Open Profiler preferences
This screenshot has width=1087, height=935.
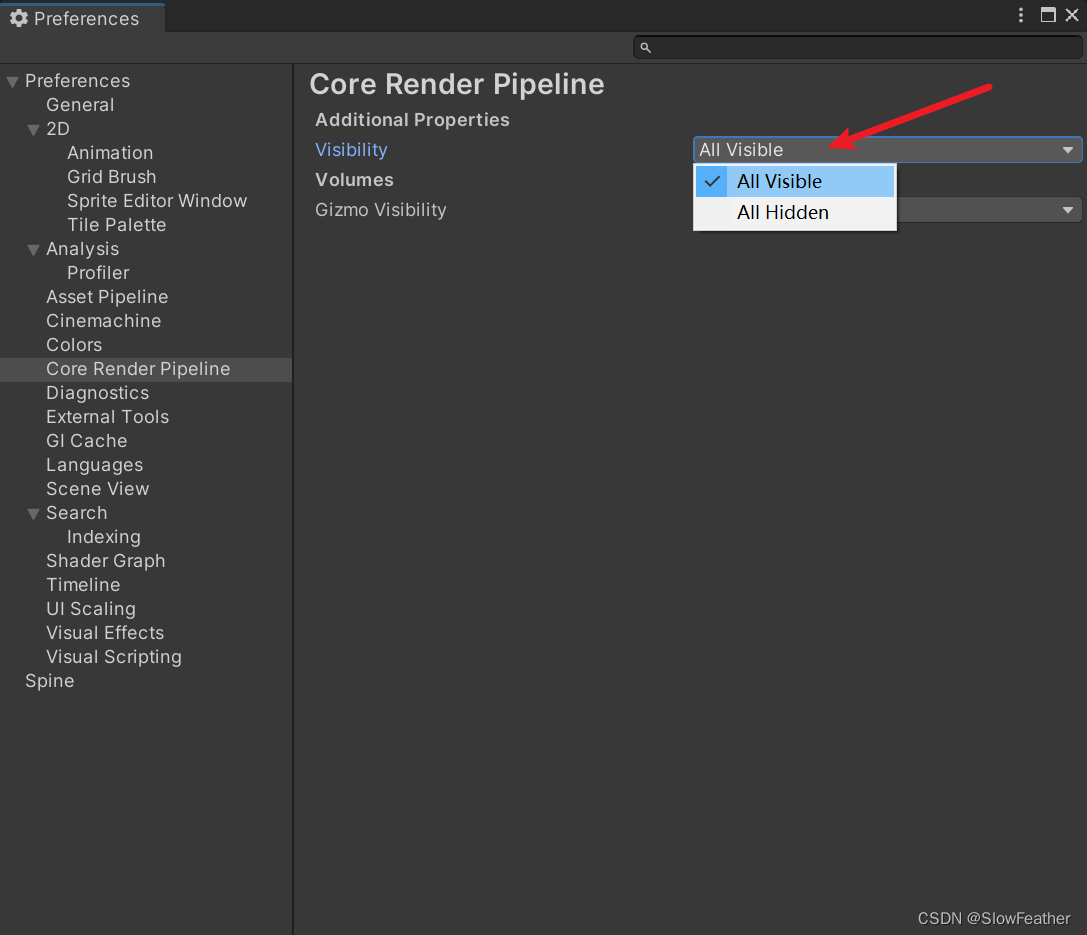(98, 273)
